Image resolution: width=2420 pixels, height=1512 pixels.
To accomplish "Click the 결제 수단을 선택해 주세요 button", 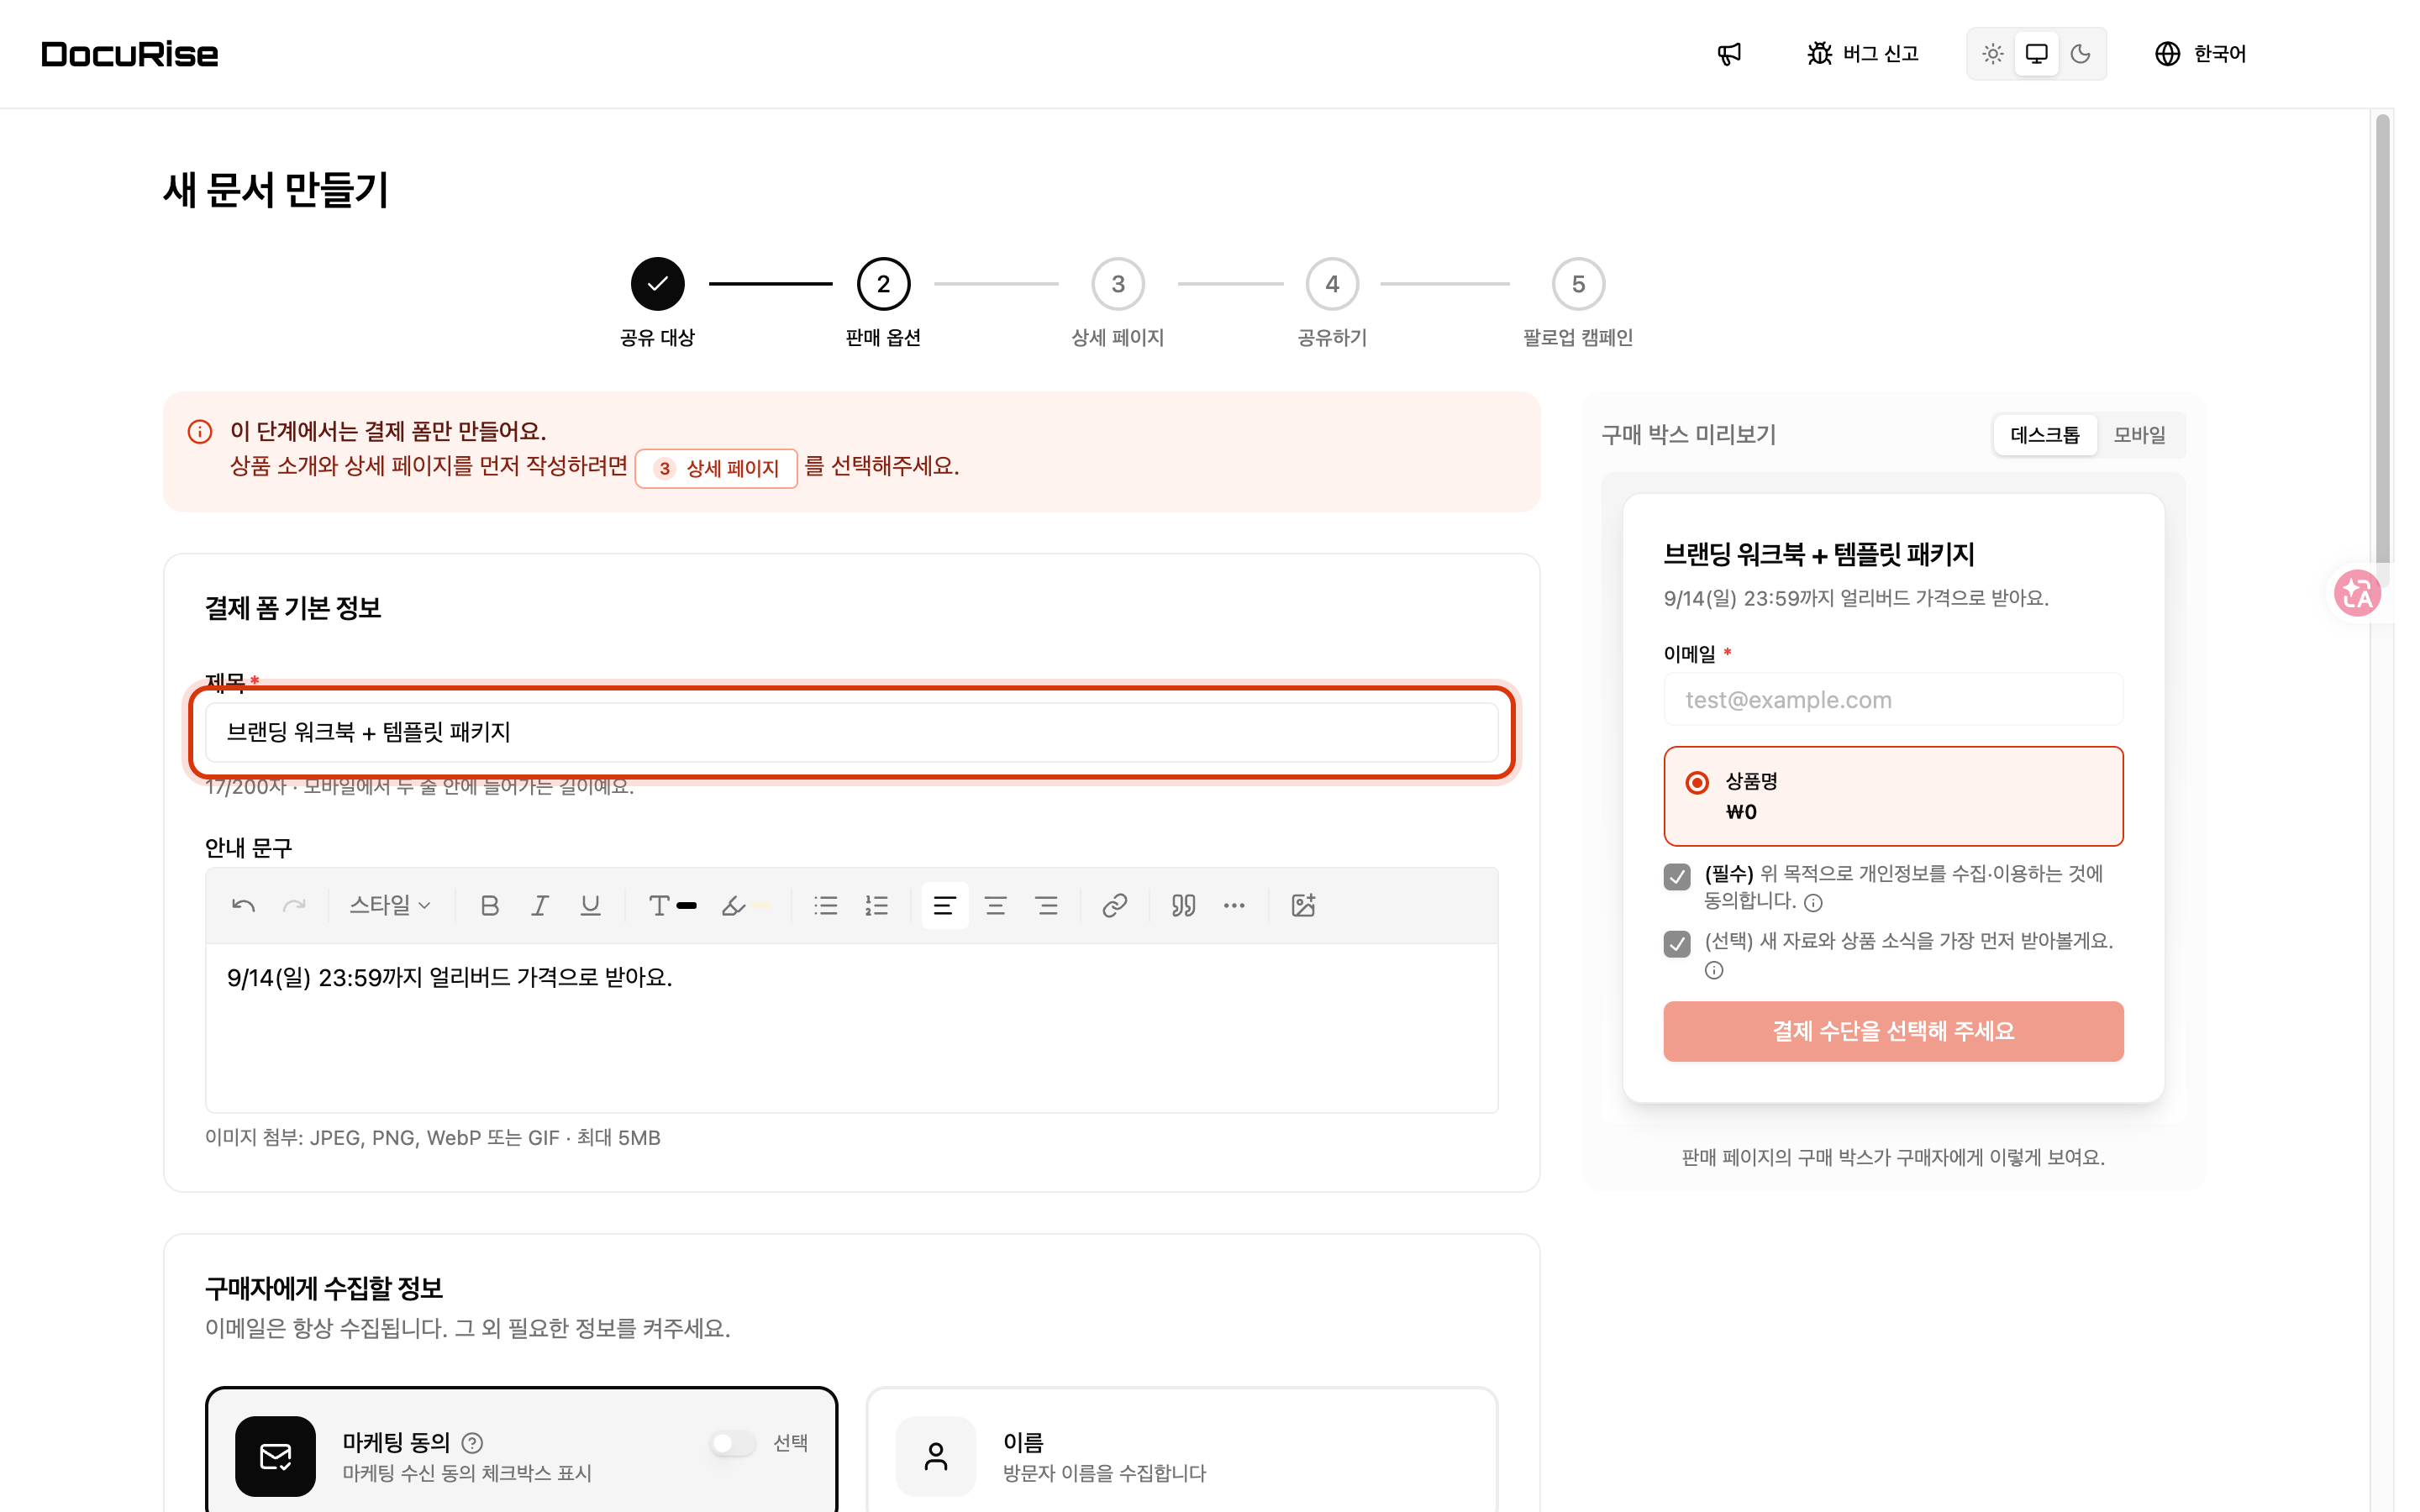I will pyautogui.click(x=1893, y=1031).
